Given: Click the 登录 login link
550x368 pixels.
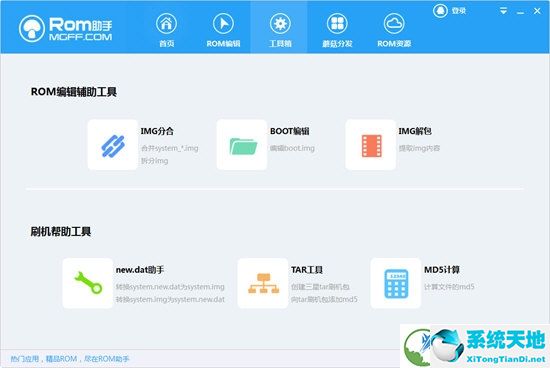Looking at the screenshot, I should 459,11.
